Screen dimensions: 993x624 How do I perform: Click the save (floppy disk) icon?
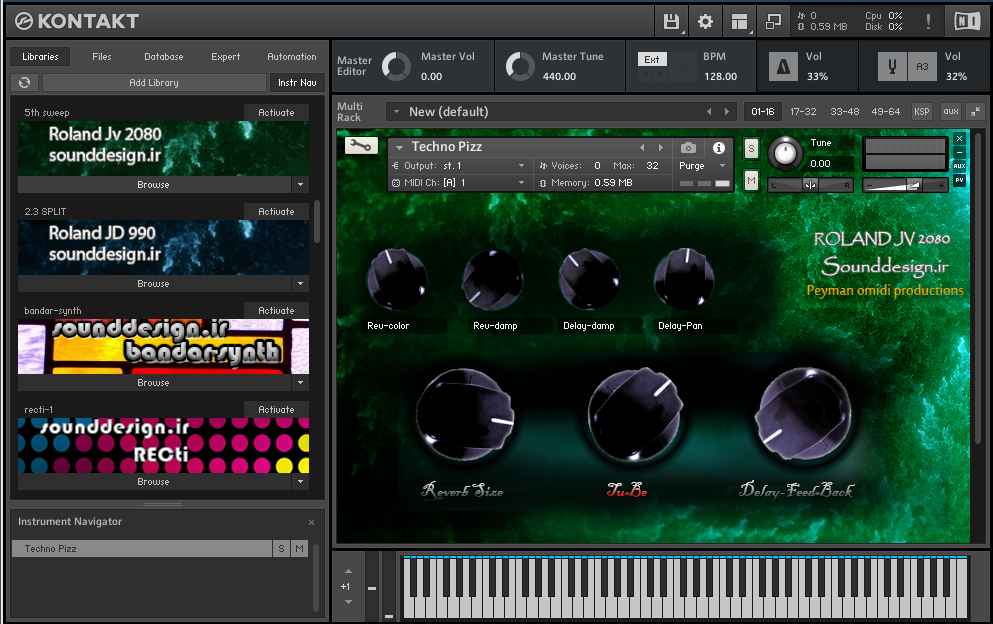[x=671, y=22]
